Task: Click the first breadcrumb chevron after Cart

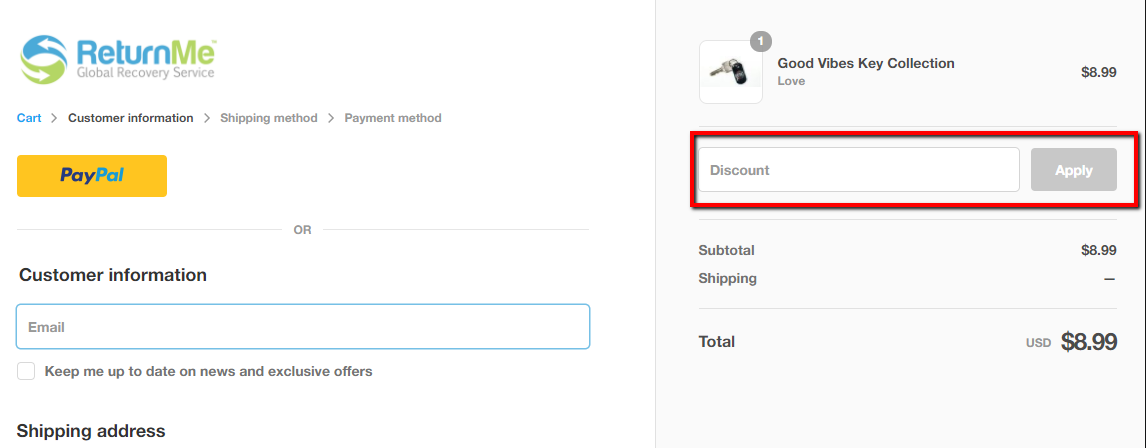Action: pyautogui.click(x=55, y=118)
